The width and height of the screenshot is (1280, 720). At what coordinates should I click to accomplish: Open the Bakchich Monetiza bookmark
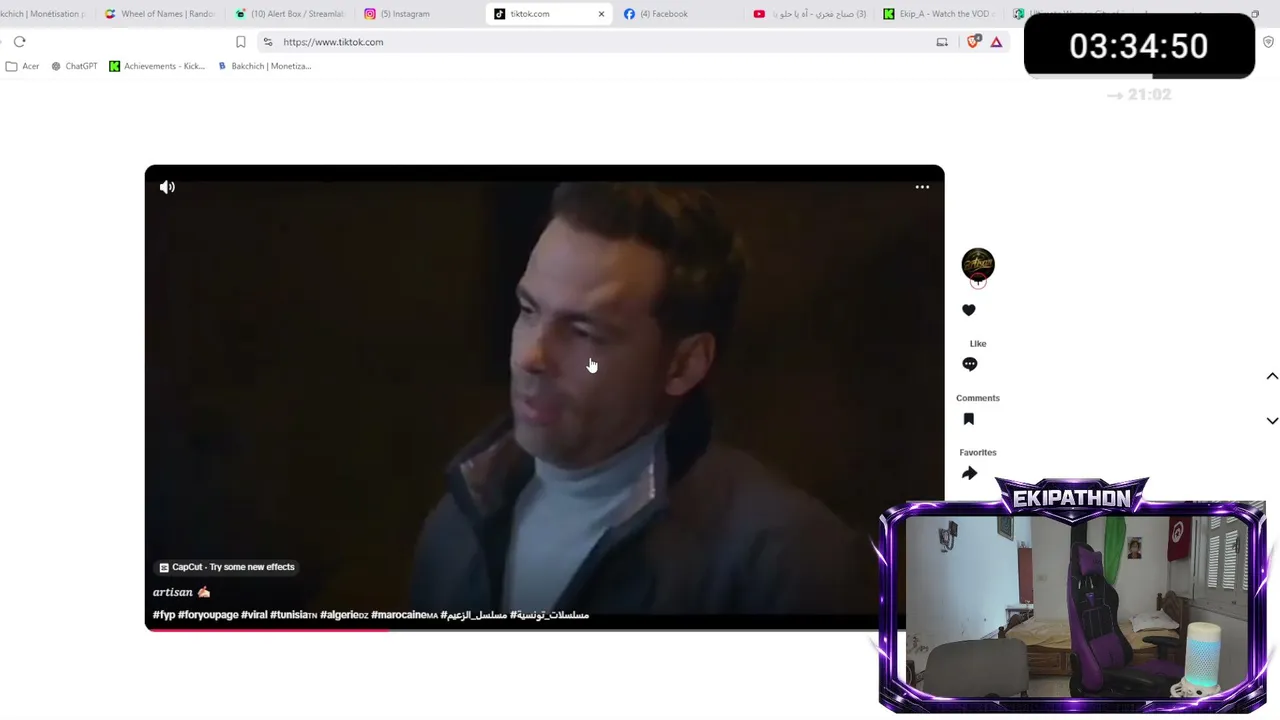tap(265, 66)
